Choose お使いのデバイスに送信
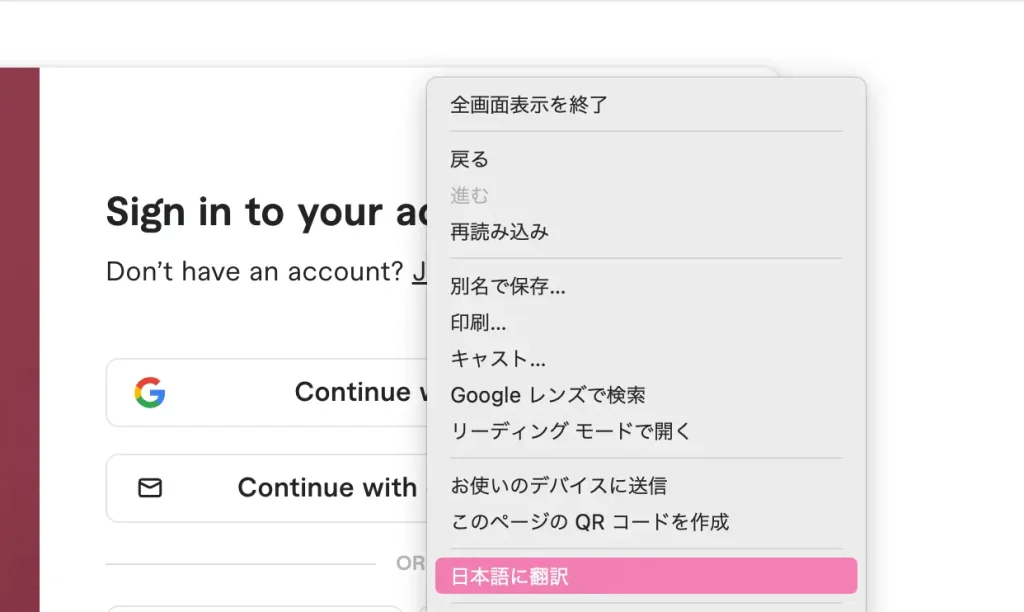The height and width of the screenshot is (612, 1024). coord(558,486)
